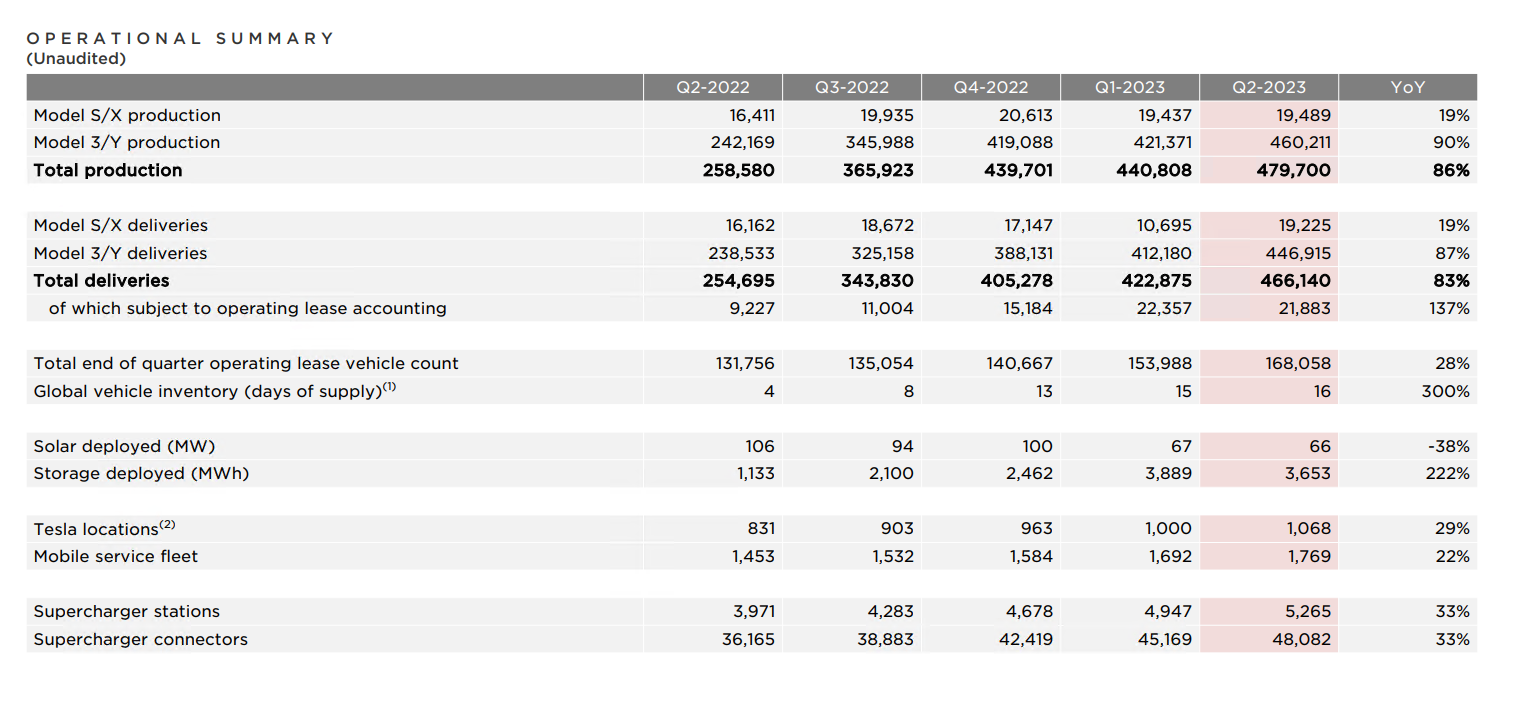Screen dimensions: 1532x715
Task: Click the "Model S/X deliveries" row label
Action: 121,225
